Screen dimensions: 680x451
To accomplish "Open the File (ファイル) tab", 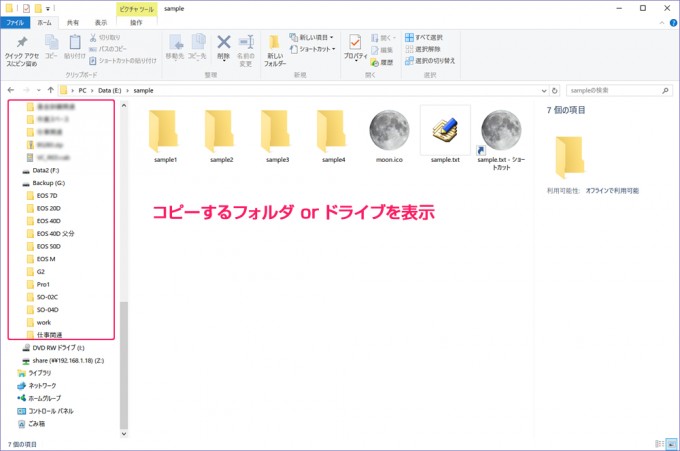I will [15, 23].
